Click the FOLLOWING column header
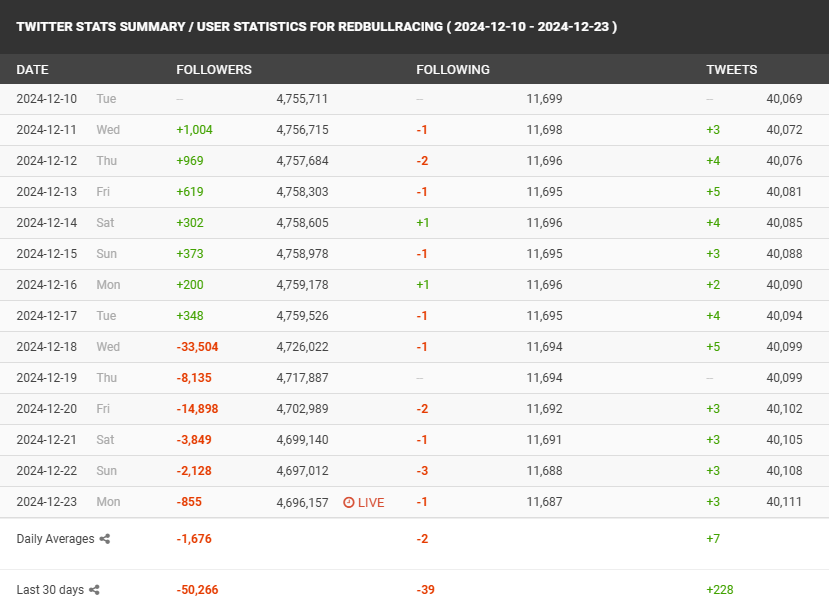This screenshot has width=829, height=607. click(x=453, y=70)
